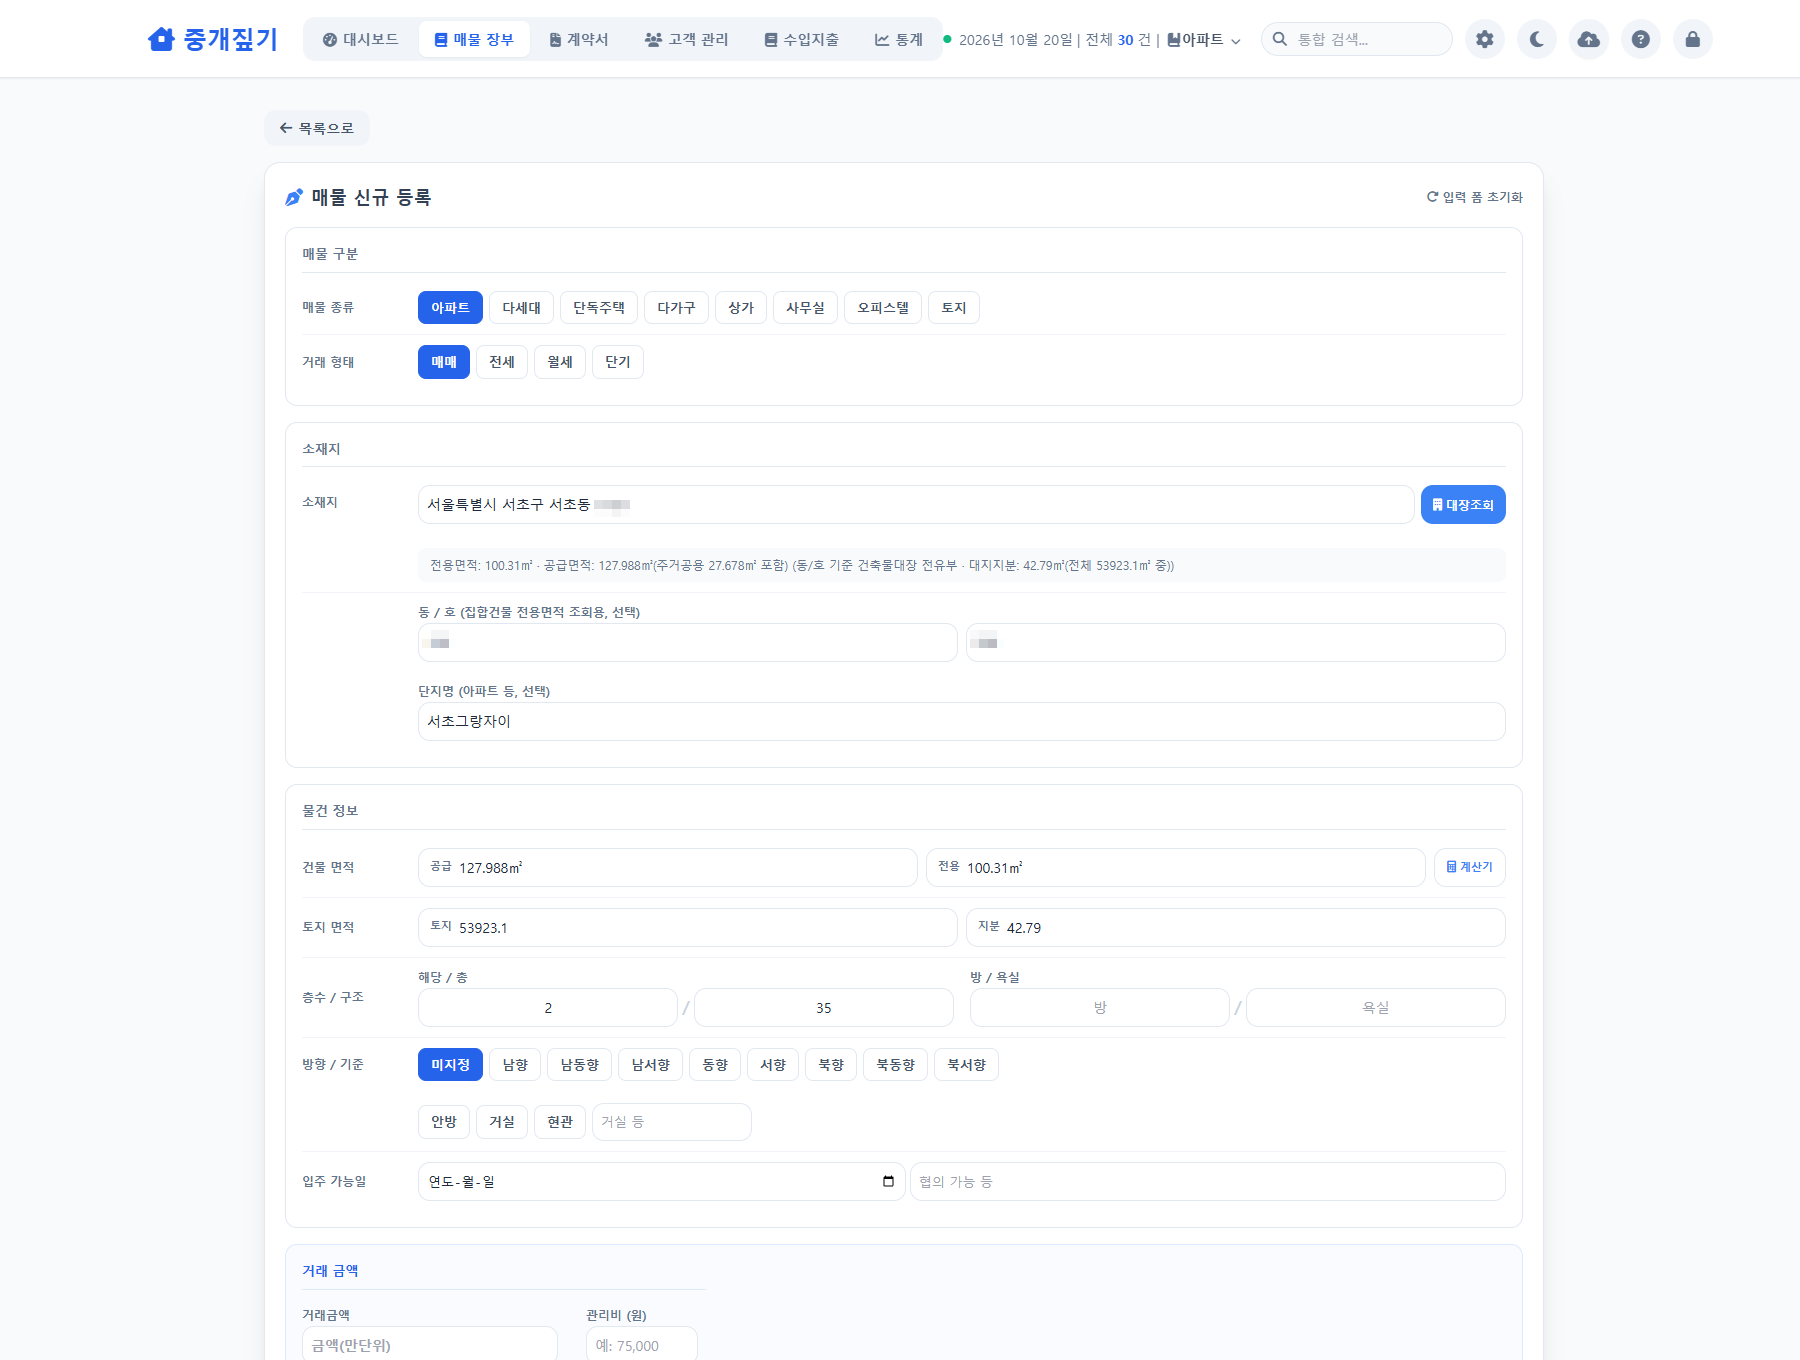Open the 계약서 tab
The image size is (1800, 1360).
(579, 39)
